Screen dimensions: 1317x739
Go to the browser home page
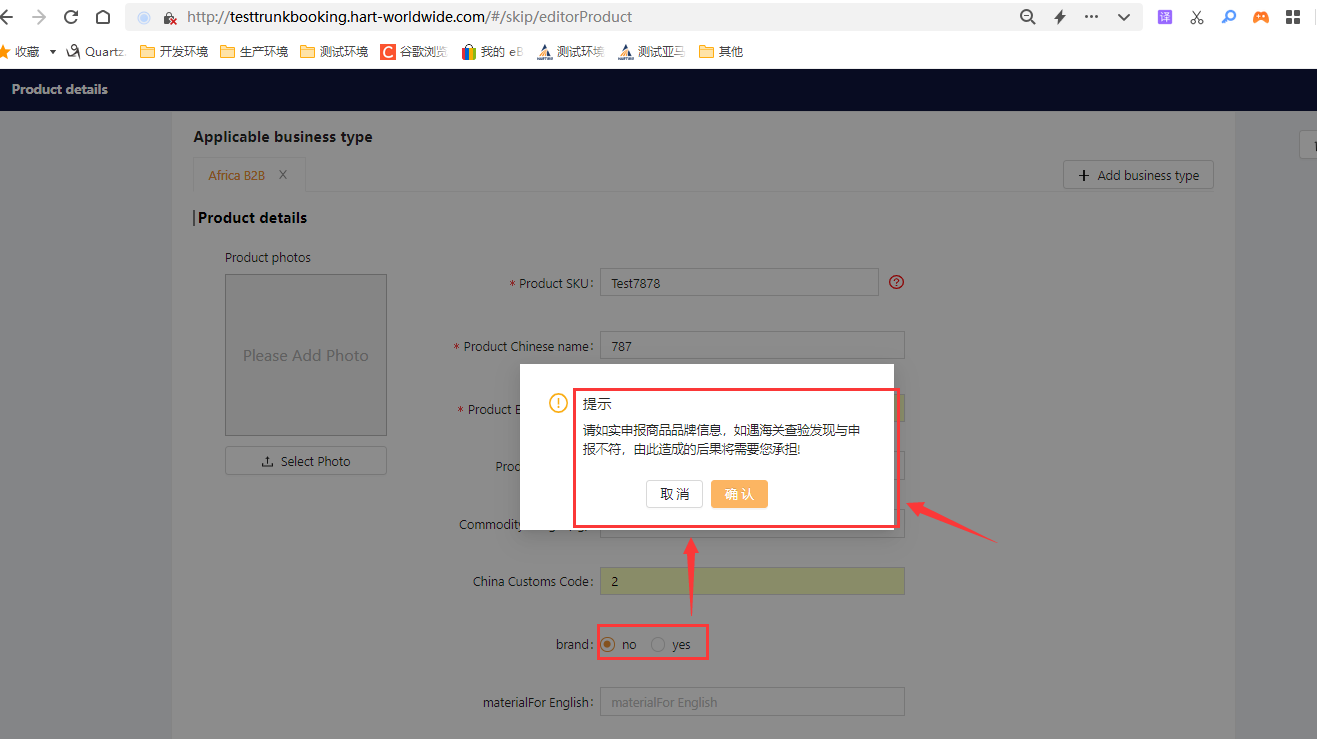click(x=103, y=17)
